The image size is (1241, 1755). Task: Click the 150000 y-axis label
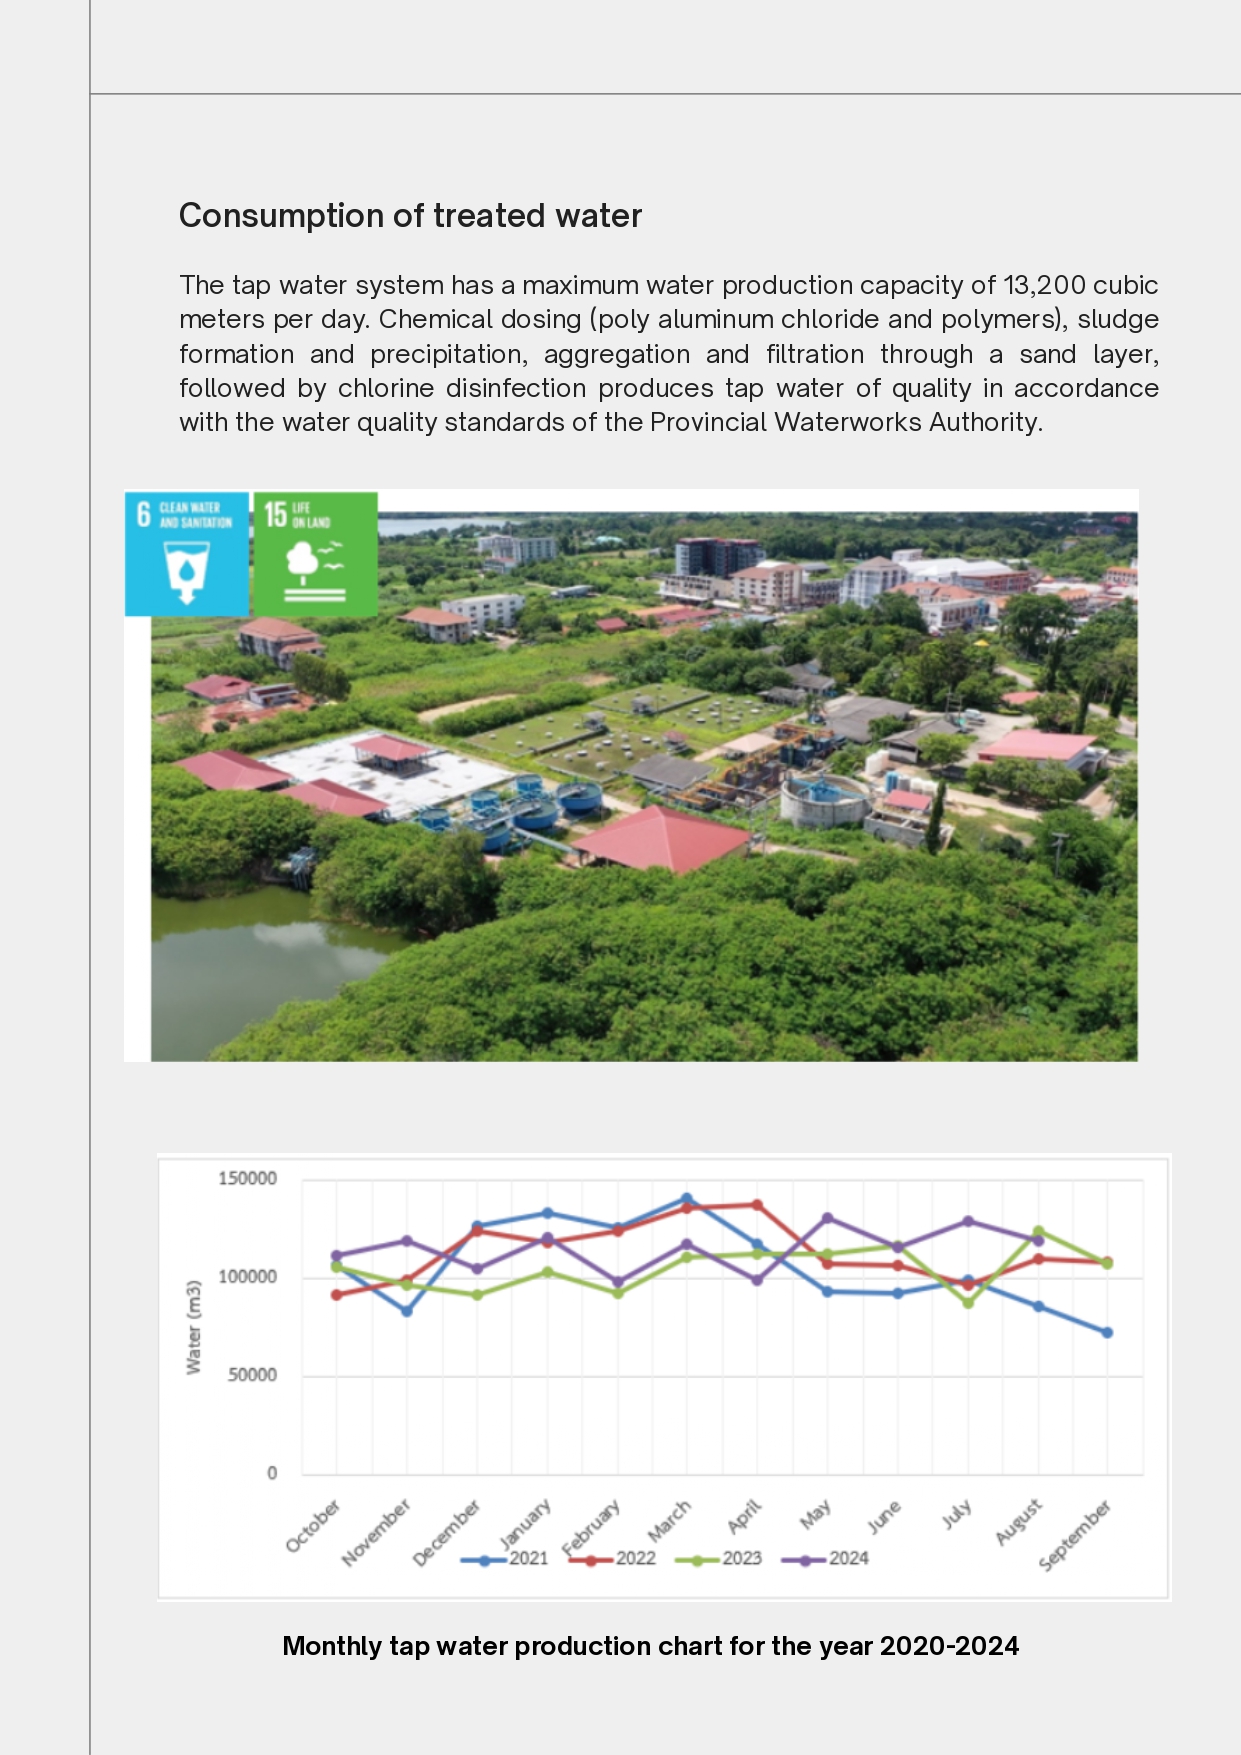click(247, 1179)
